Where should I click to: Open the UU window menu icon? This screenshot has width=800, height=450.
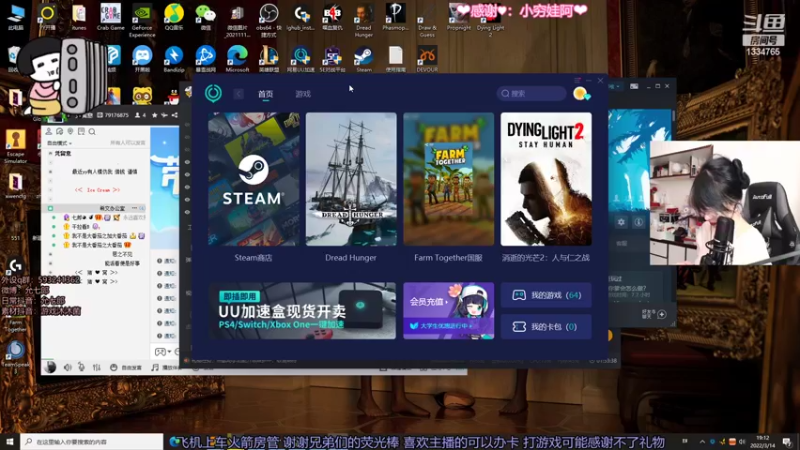578,81
